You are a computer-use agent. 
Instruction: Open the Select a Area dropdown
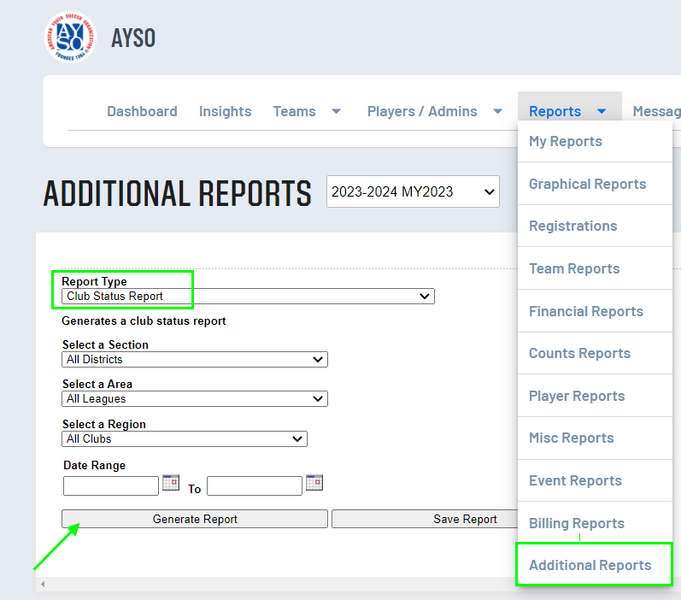[x=194, y=399]
